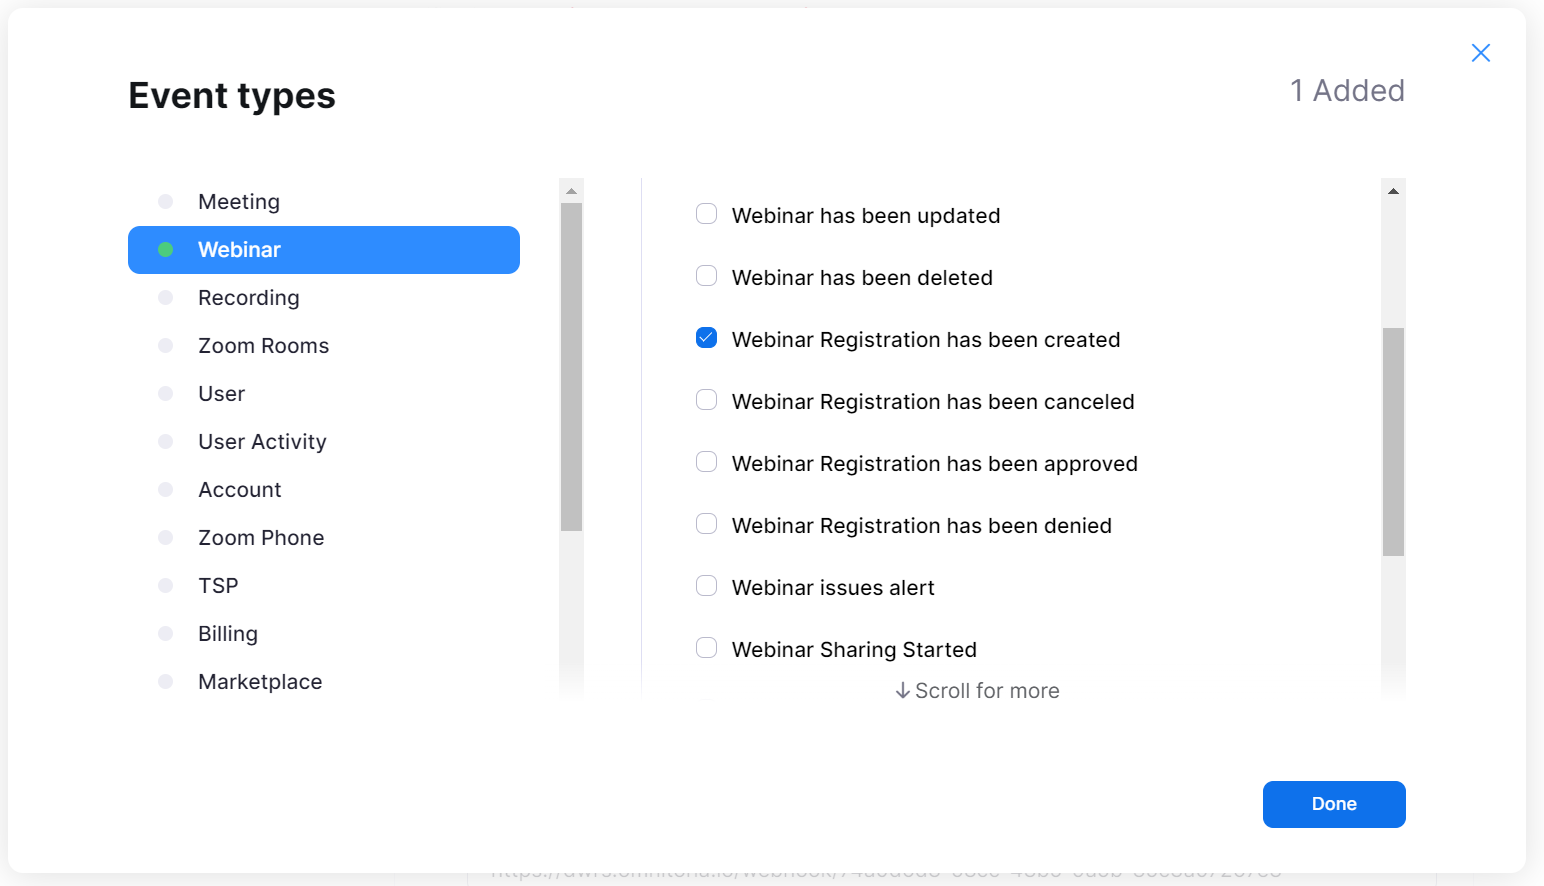The width and height of the screenshot is (1544, 886).
Task: Check Webinar has been deleted
Action: coord(707,276)
